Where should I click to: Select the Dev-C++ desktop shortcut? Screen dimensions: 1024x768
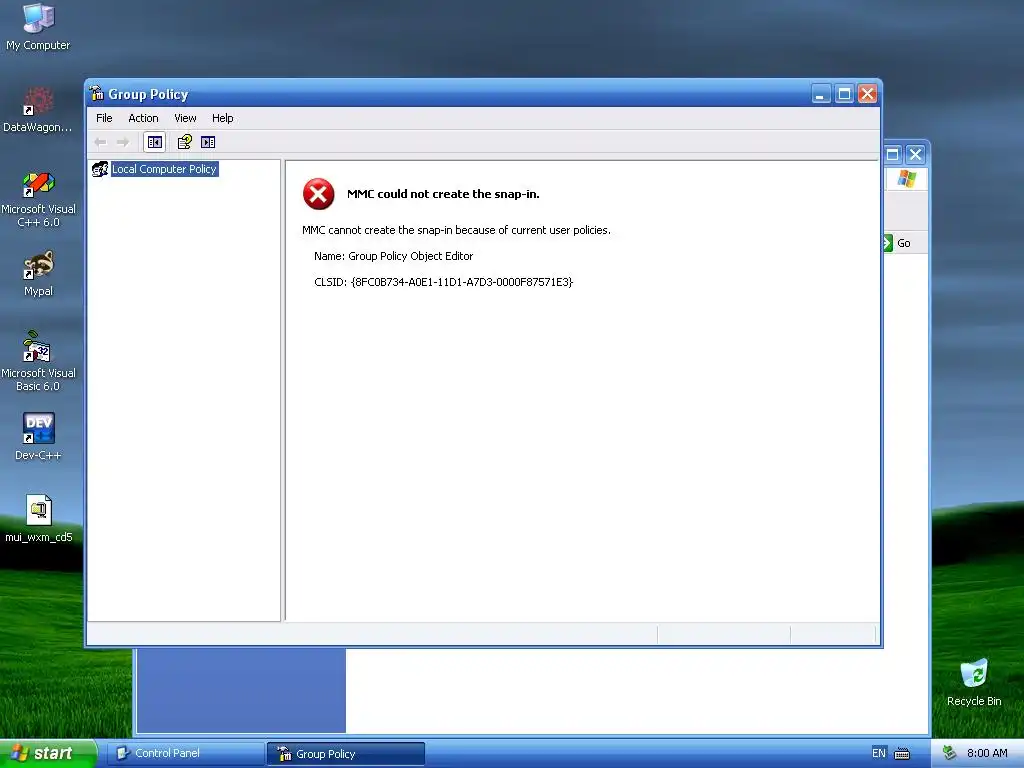point(38,437)
